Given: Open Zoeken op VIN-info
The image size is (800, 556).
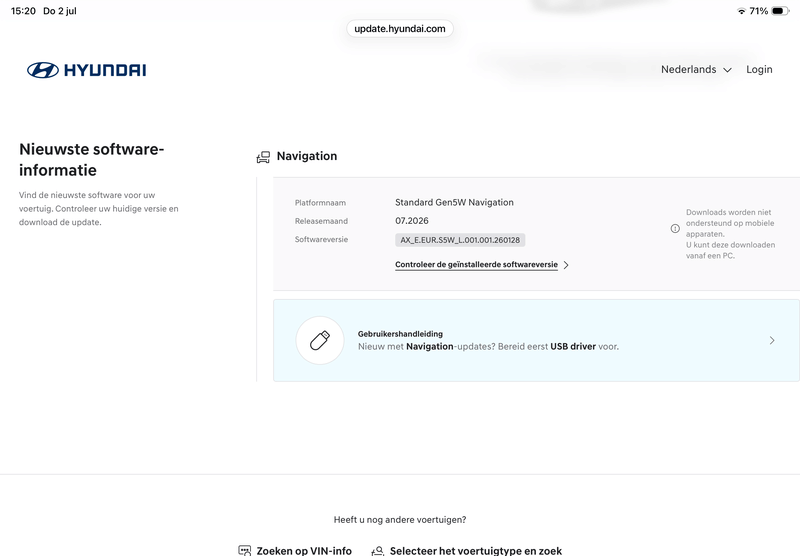Looking at the screenshot, I should (304, 550).
